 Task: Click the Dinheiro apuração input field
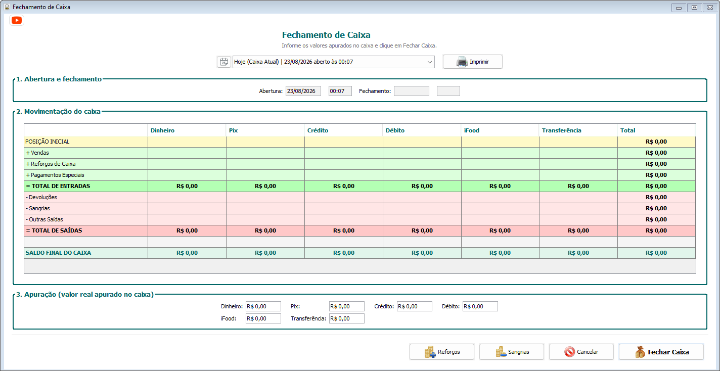click(263, 306)
